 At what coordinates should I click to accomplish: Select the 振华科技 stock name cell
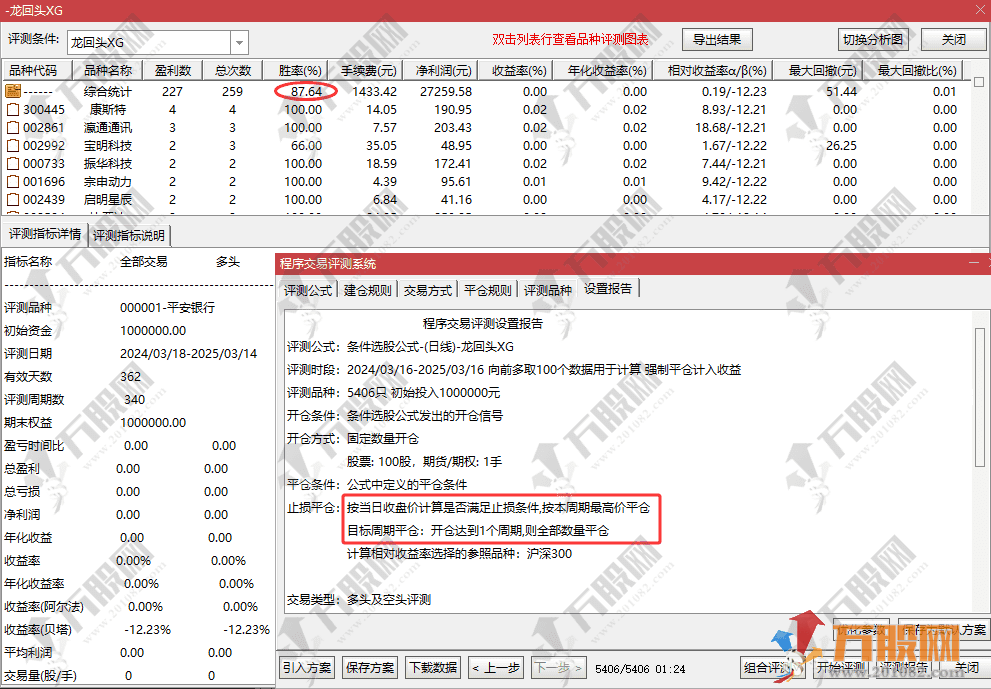click(x=107, y=164)
